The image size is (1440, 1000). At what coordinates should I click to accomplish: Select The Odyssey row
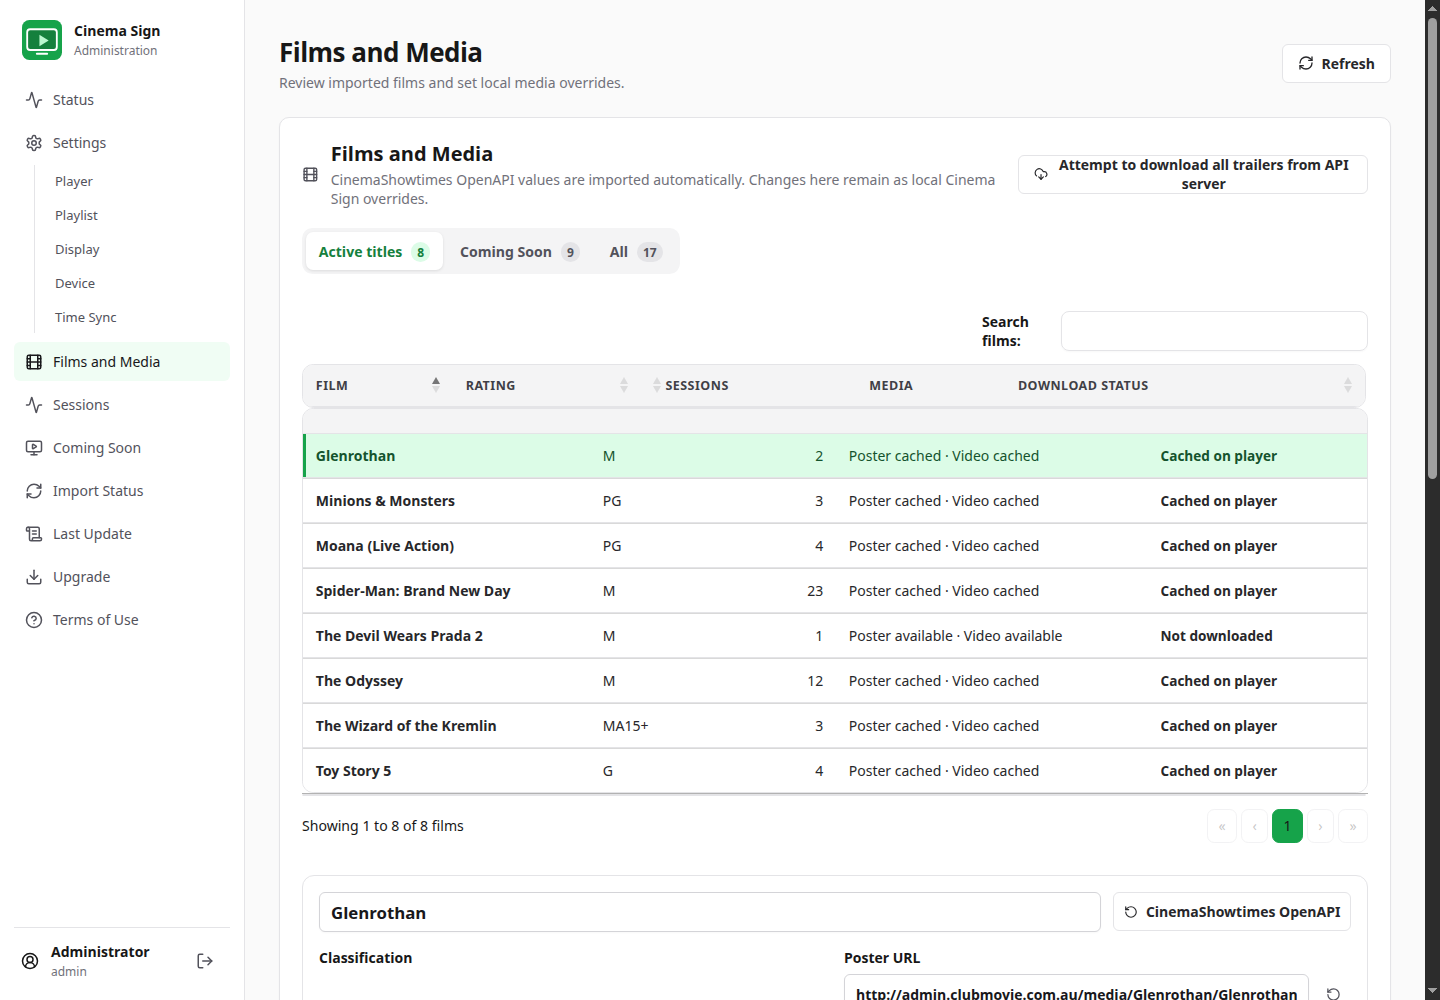pyautogui.click(x=835, y=681)
